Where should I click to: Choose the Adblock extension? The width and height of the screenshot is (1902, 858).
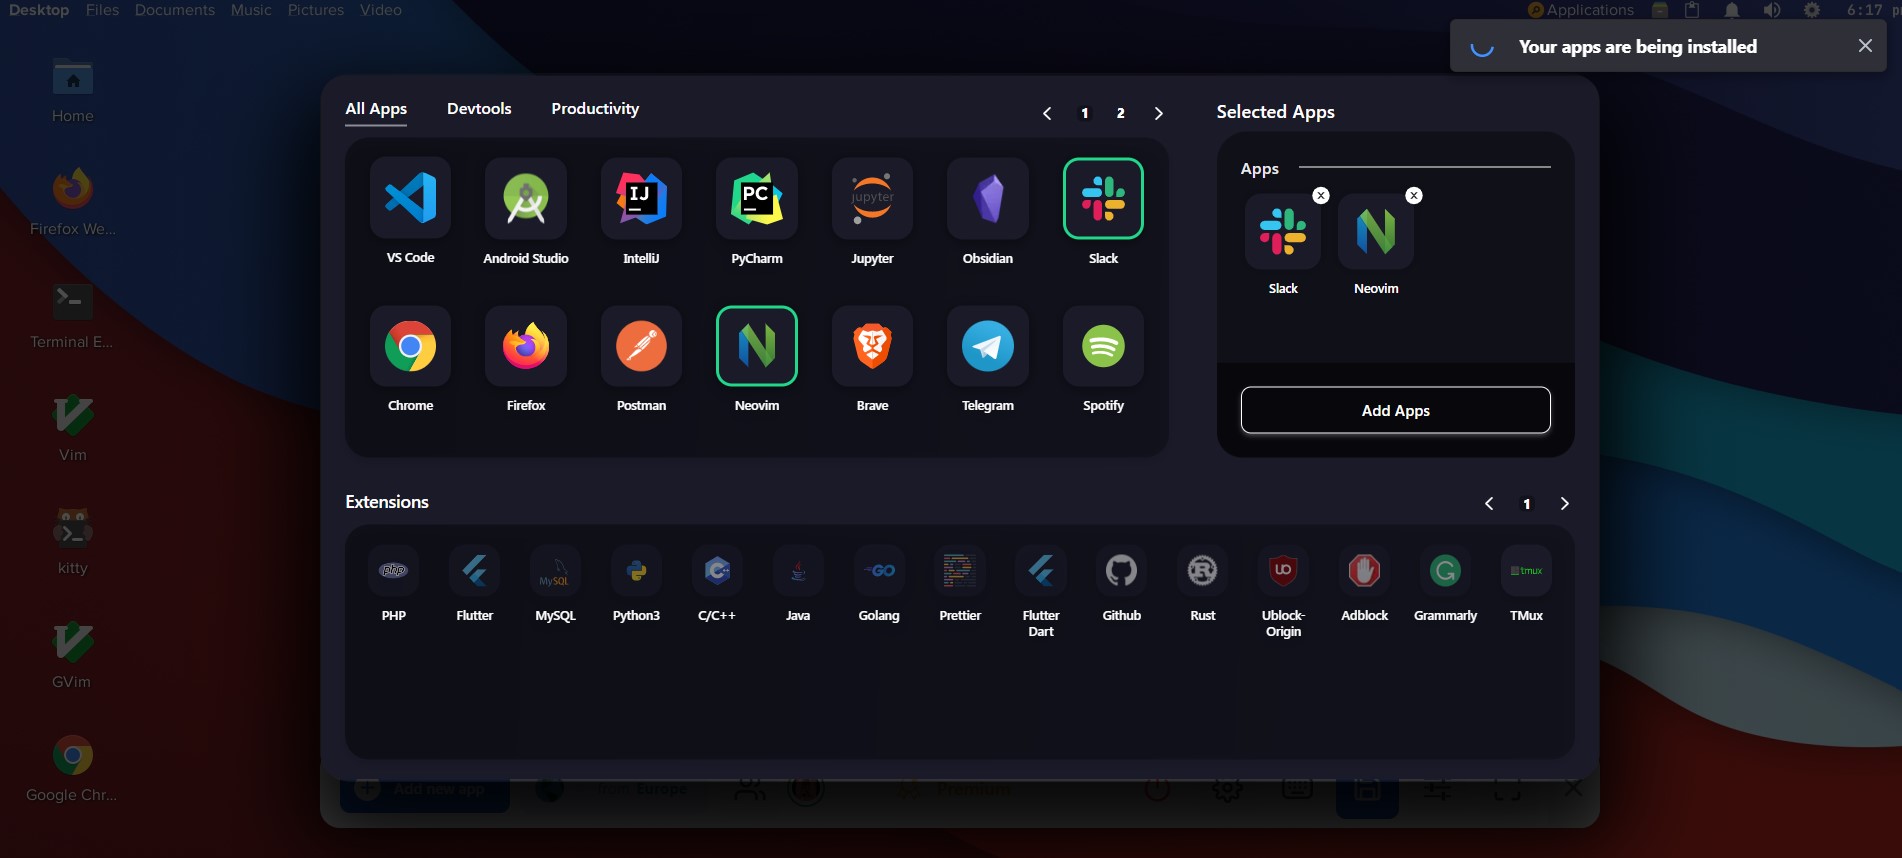1365,571
